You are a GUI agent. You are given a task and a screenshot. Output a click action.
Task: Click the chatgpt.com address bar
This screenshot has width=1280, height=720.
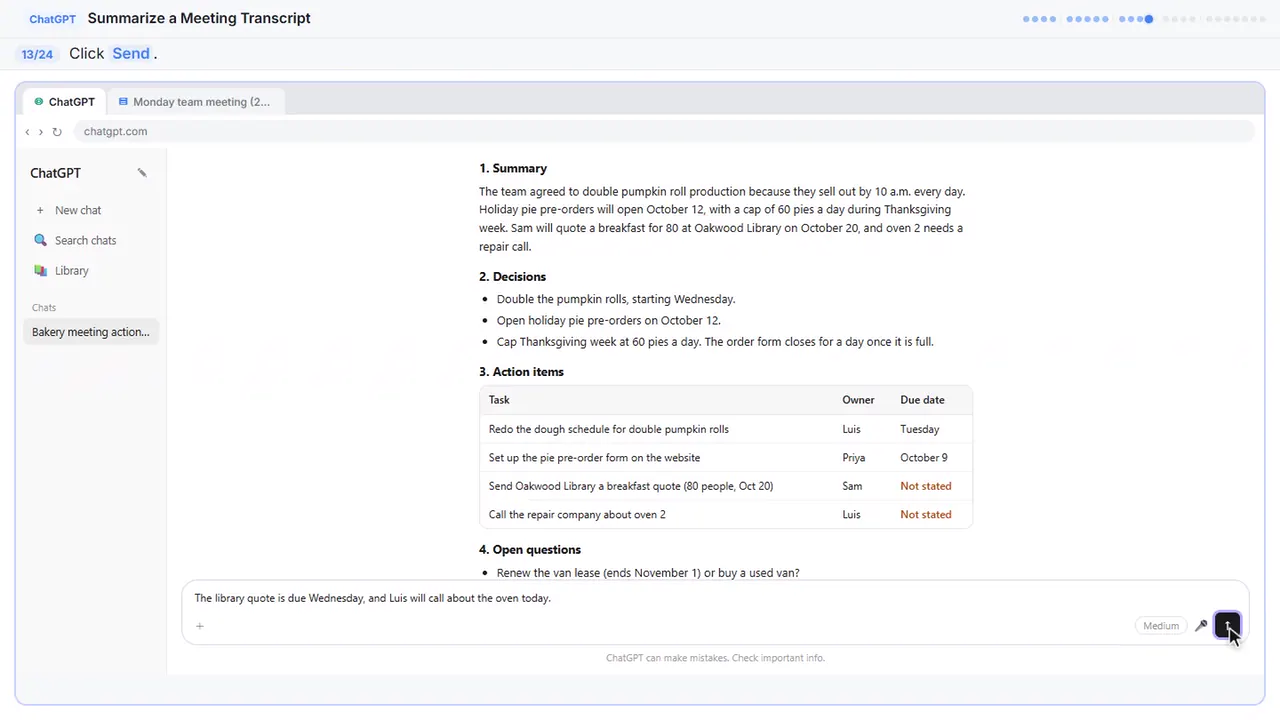[x=663, y=132]
